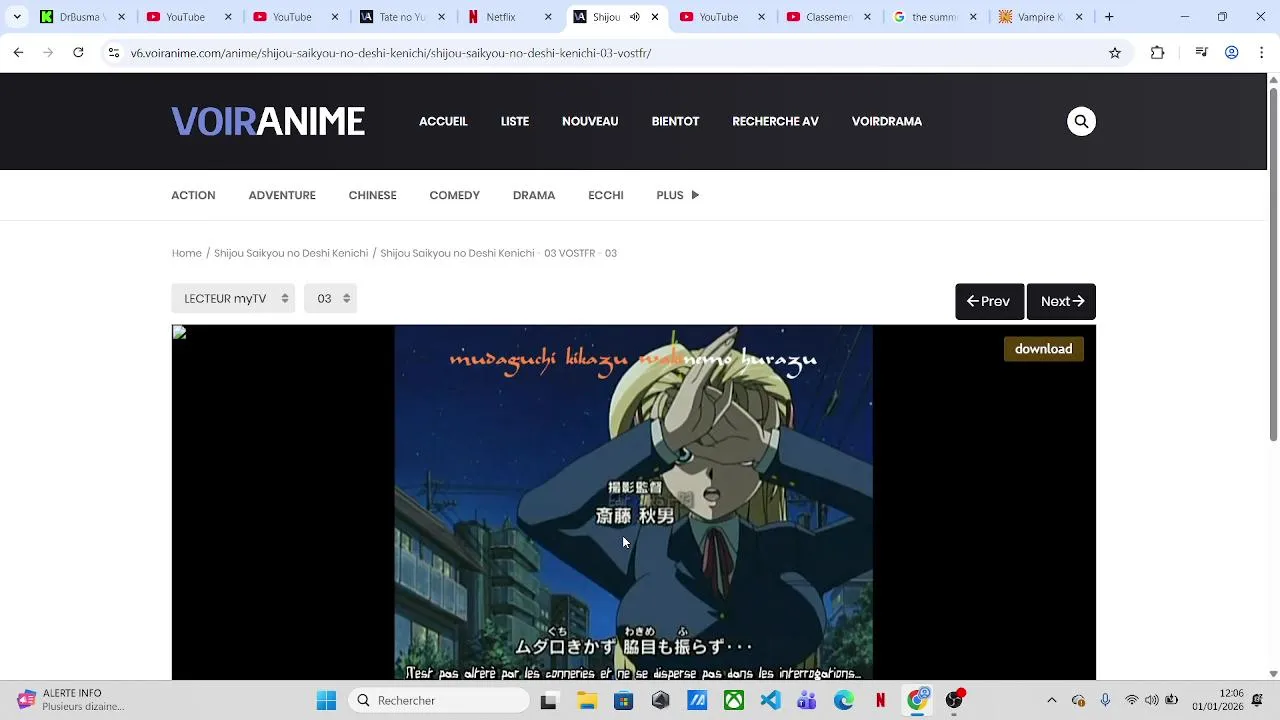This screenshot has height=720, width=1280.
Task: Click the Home breadcrumb link
Action: click(x=186, y=253)
